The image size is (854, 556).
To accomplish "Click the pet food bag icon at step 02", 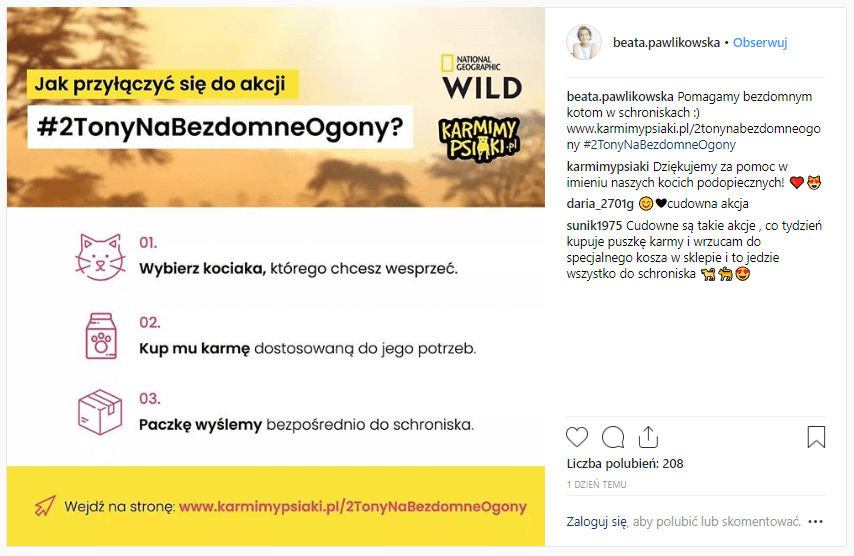I will coord(100,335).
